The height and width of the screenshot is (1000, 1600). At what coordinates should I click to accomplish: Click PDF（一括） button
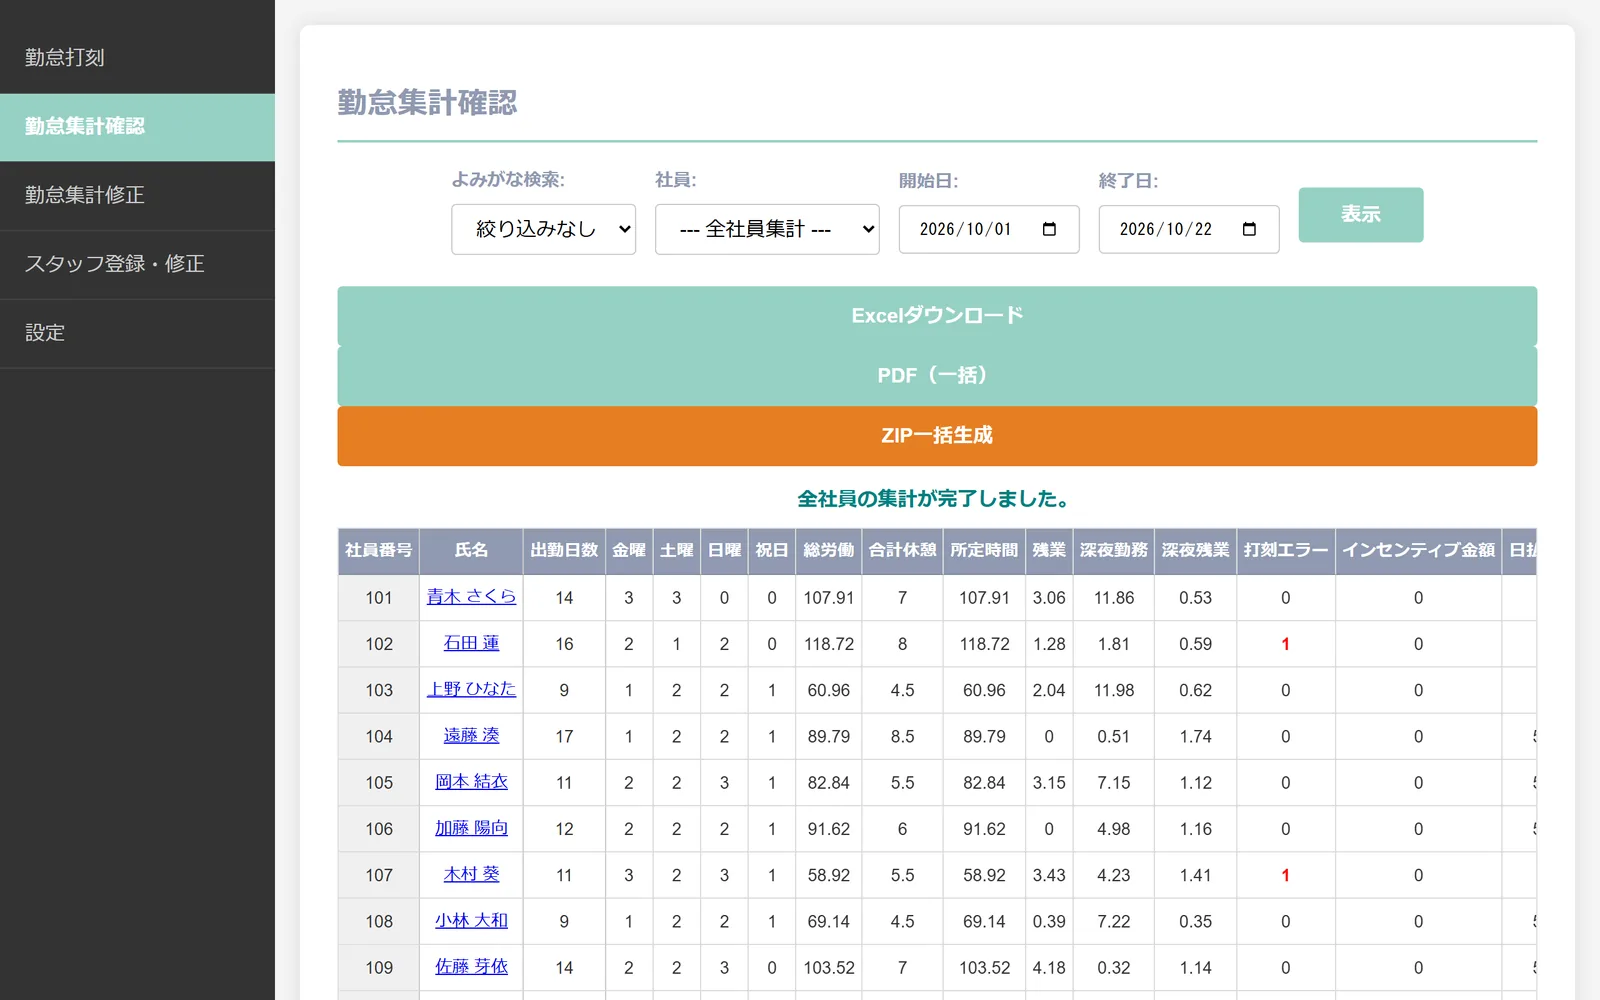pos(937,376)
